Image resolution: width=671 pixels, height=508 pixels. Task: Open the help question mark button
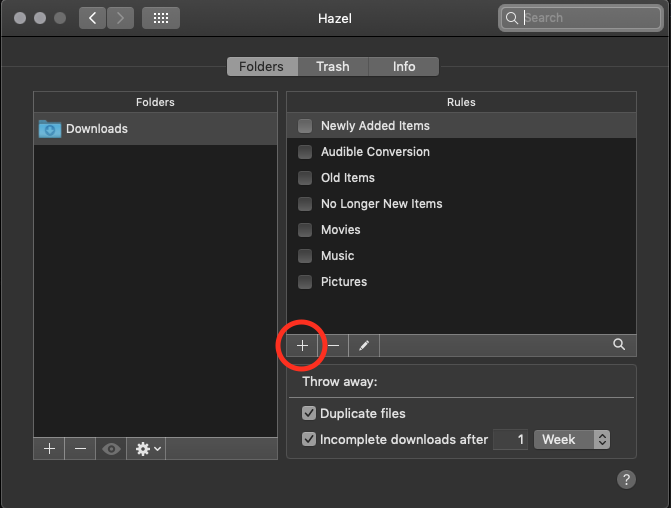pyautogui.click(x=627, y=480)
